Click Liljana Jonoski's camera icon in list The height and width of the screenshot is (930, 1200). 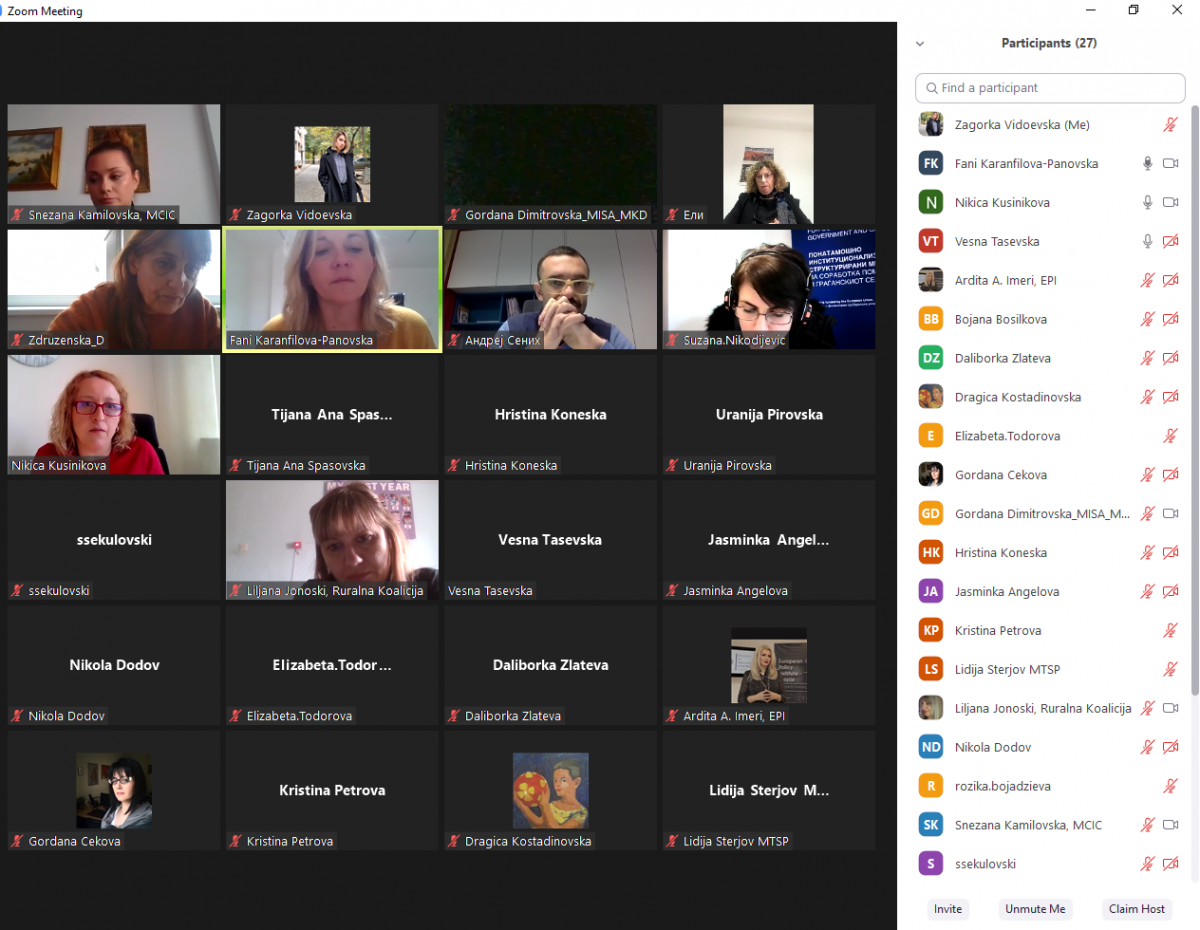(x=1170, y=709)
